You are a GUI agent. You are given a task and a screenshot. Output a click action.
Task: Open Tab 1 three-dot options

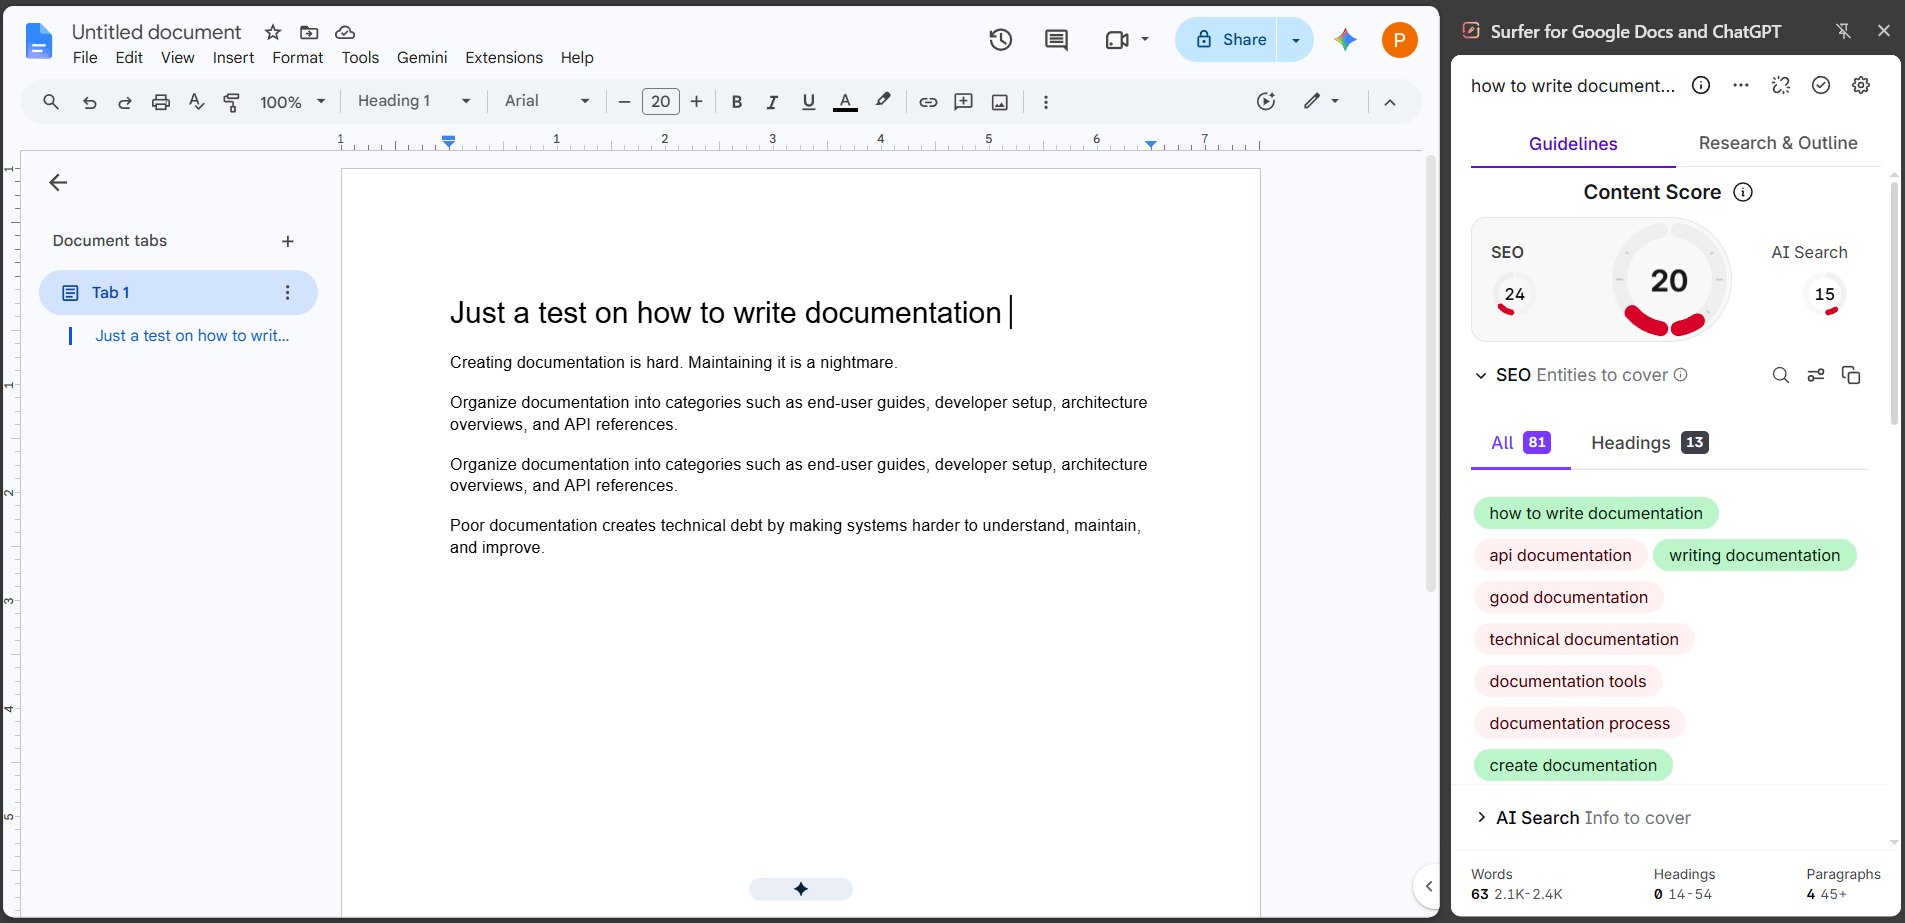click(x=288, y=293)
